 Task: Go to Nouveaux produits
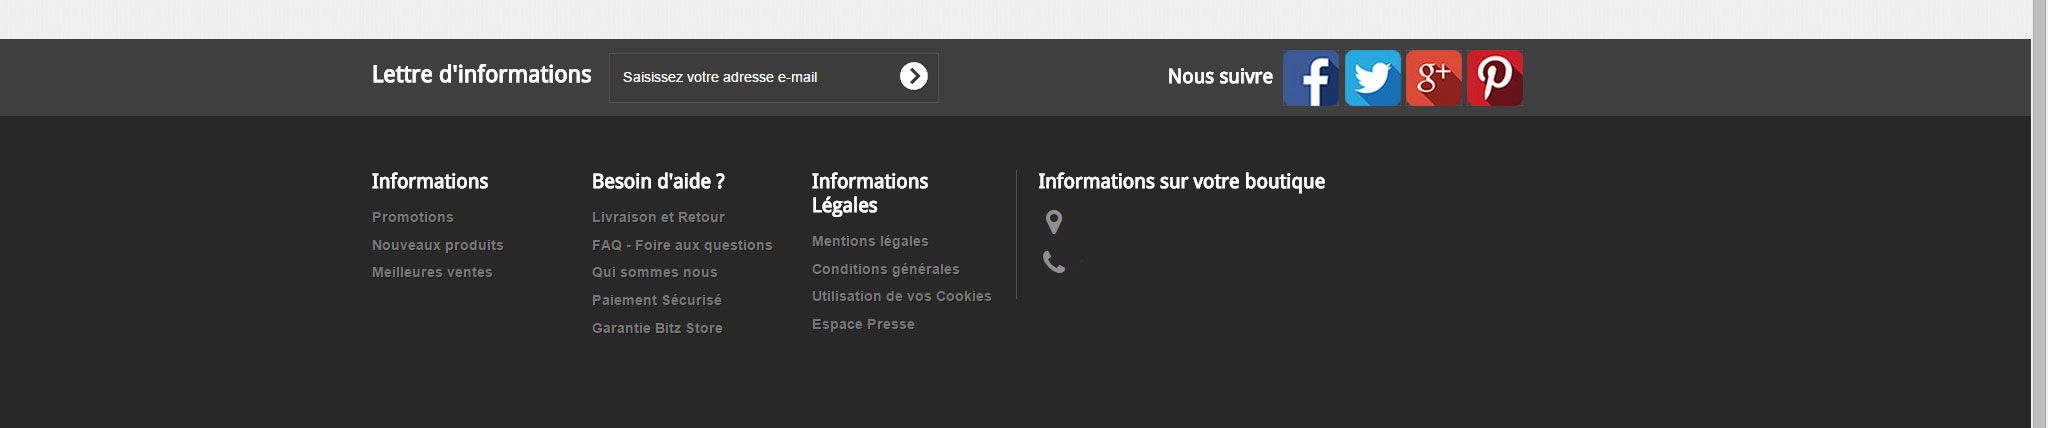pos(437,245)
